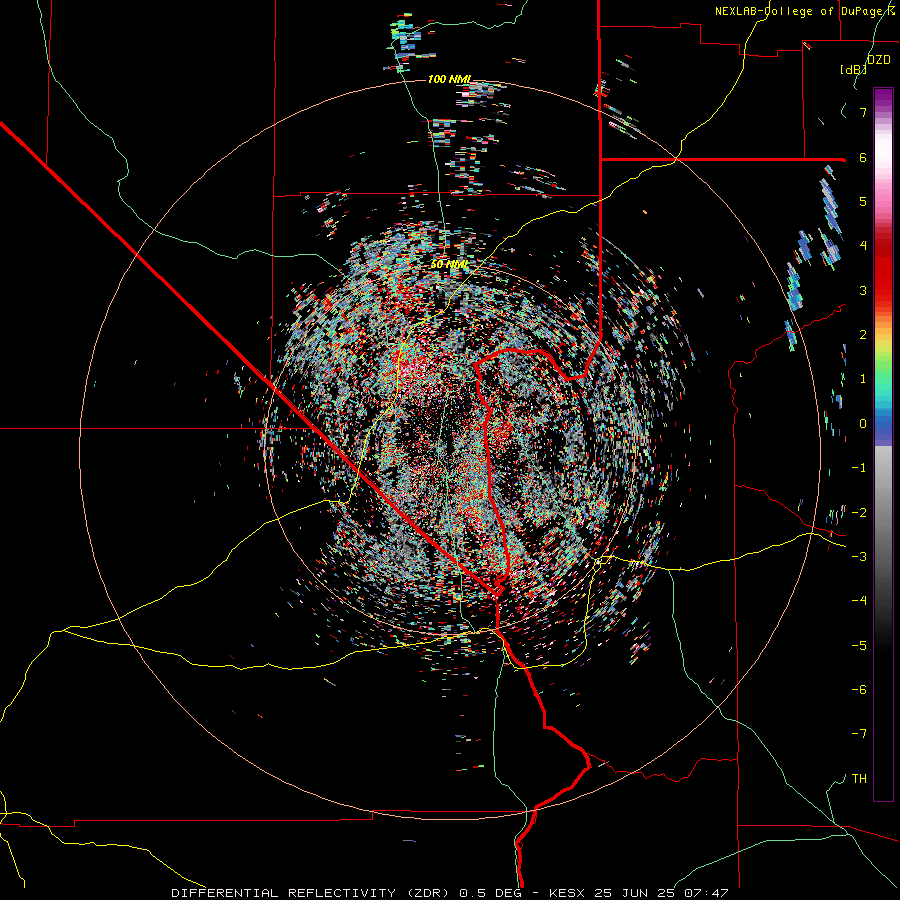
Task: Click the TH threshold label on legend
Action: tap(859, 779)
